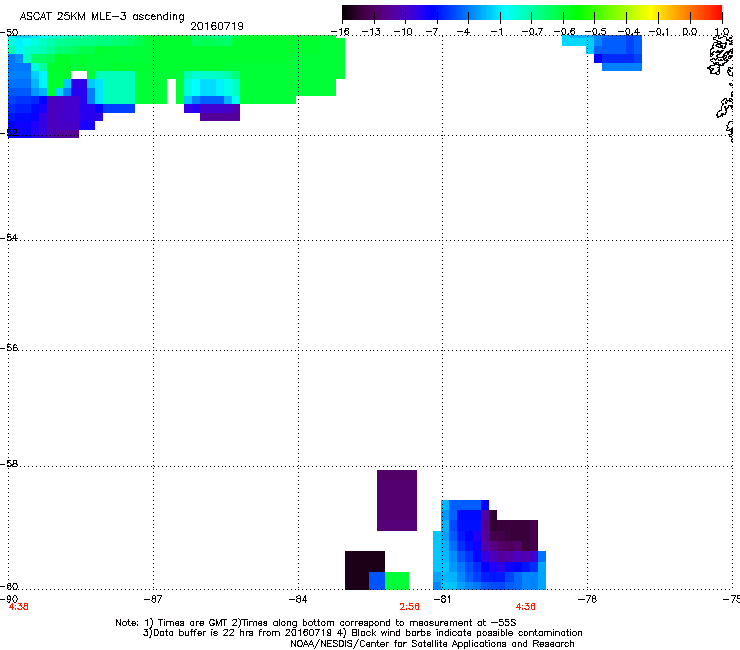Select the date 20160719 under the title
Viewport: 740px width, 650px height.
pos(217,26)
